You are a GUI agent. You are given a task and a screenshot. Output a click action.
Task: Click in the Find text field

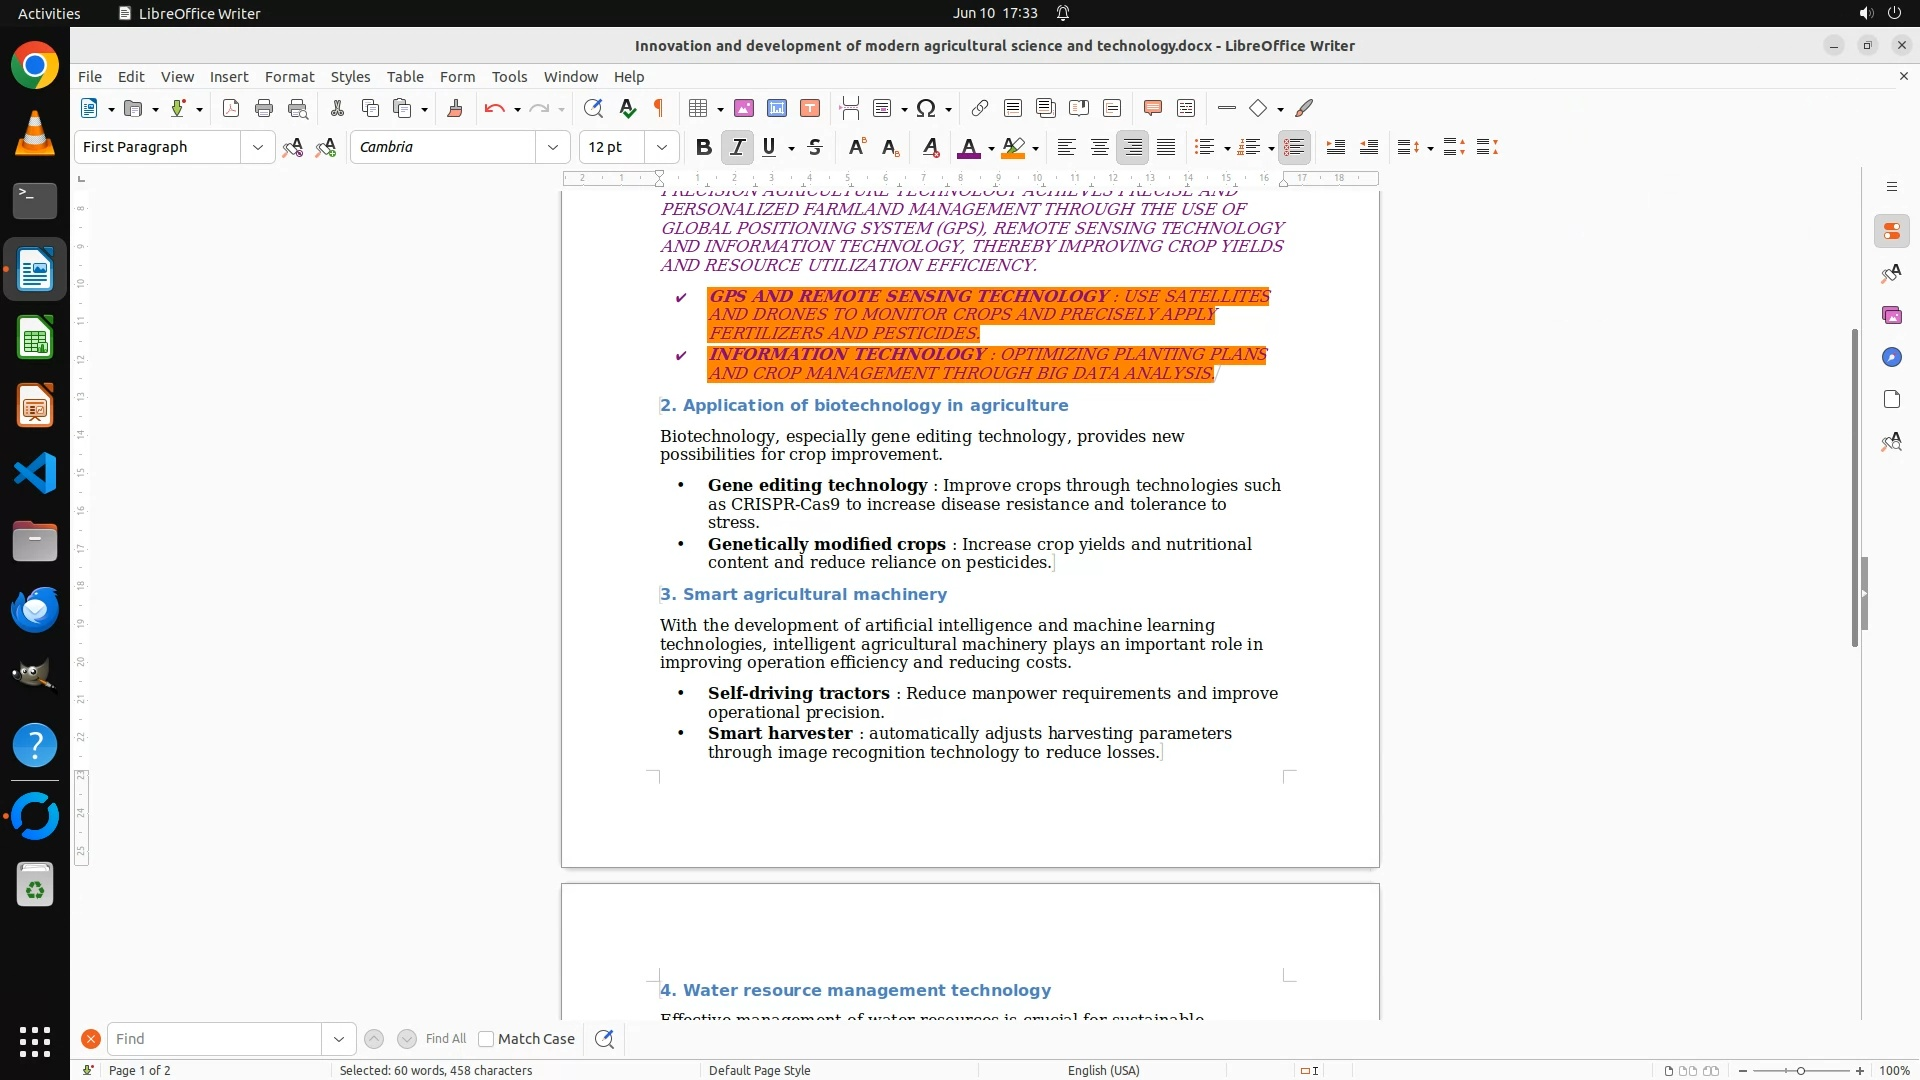[215, 1039]
